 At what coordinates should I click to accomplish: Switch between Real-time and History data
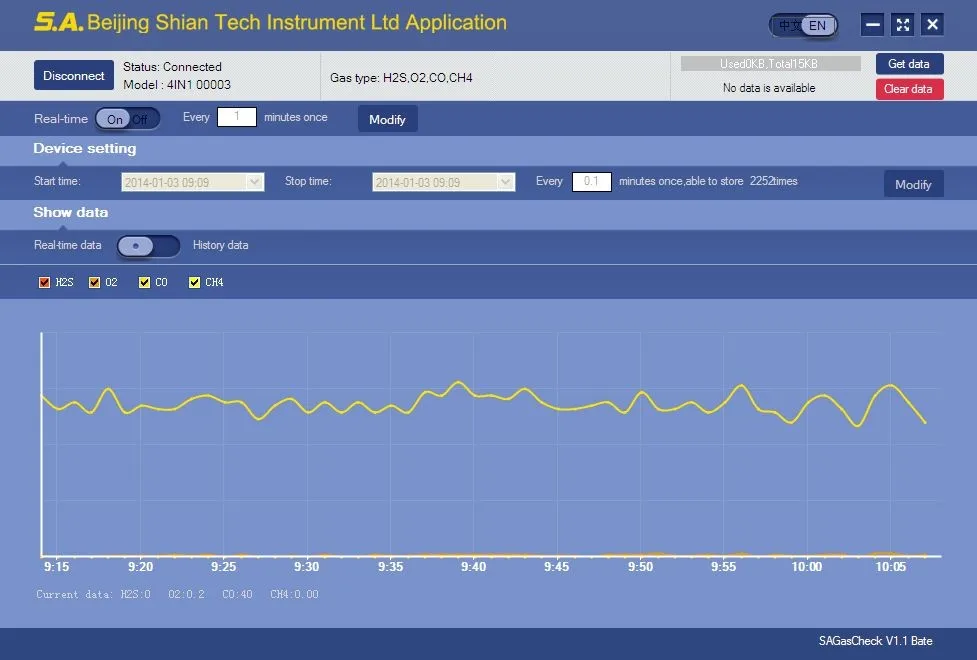(x=148, y=246)
